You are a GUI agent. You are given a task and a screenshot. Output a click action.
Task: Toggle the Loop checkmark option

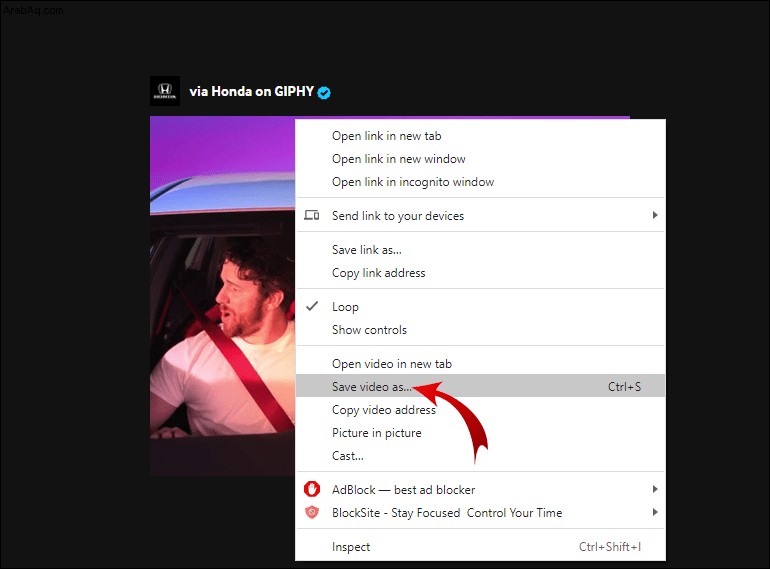pyautogui.click(x=480, y=307)
